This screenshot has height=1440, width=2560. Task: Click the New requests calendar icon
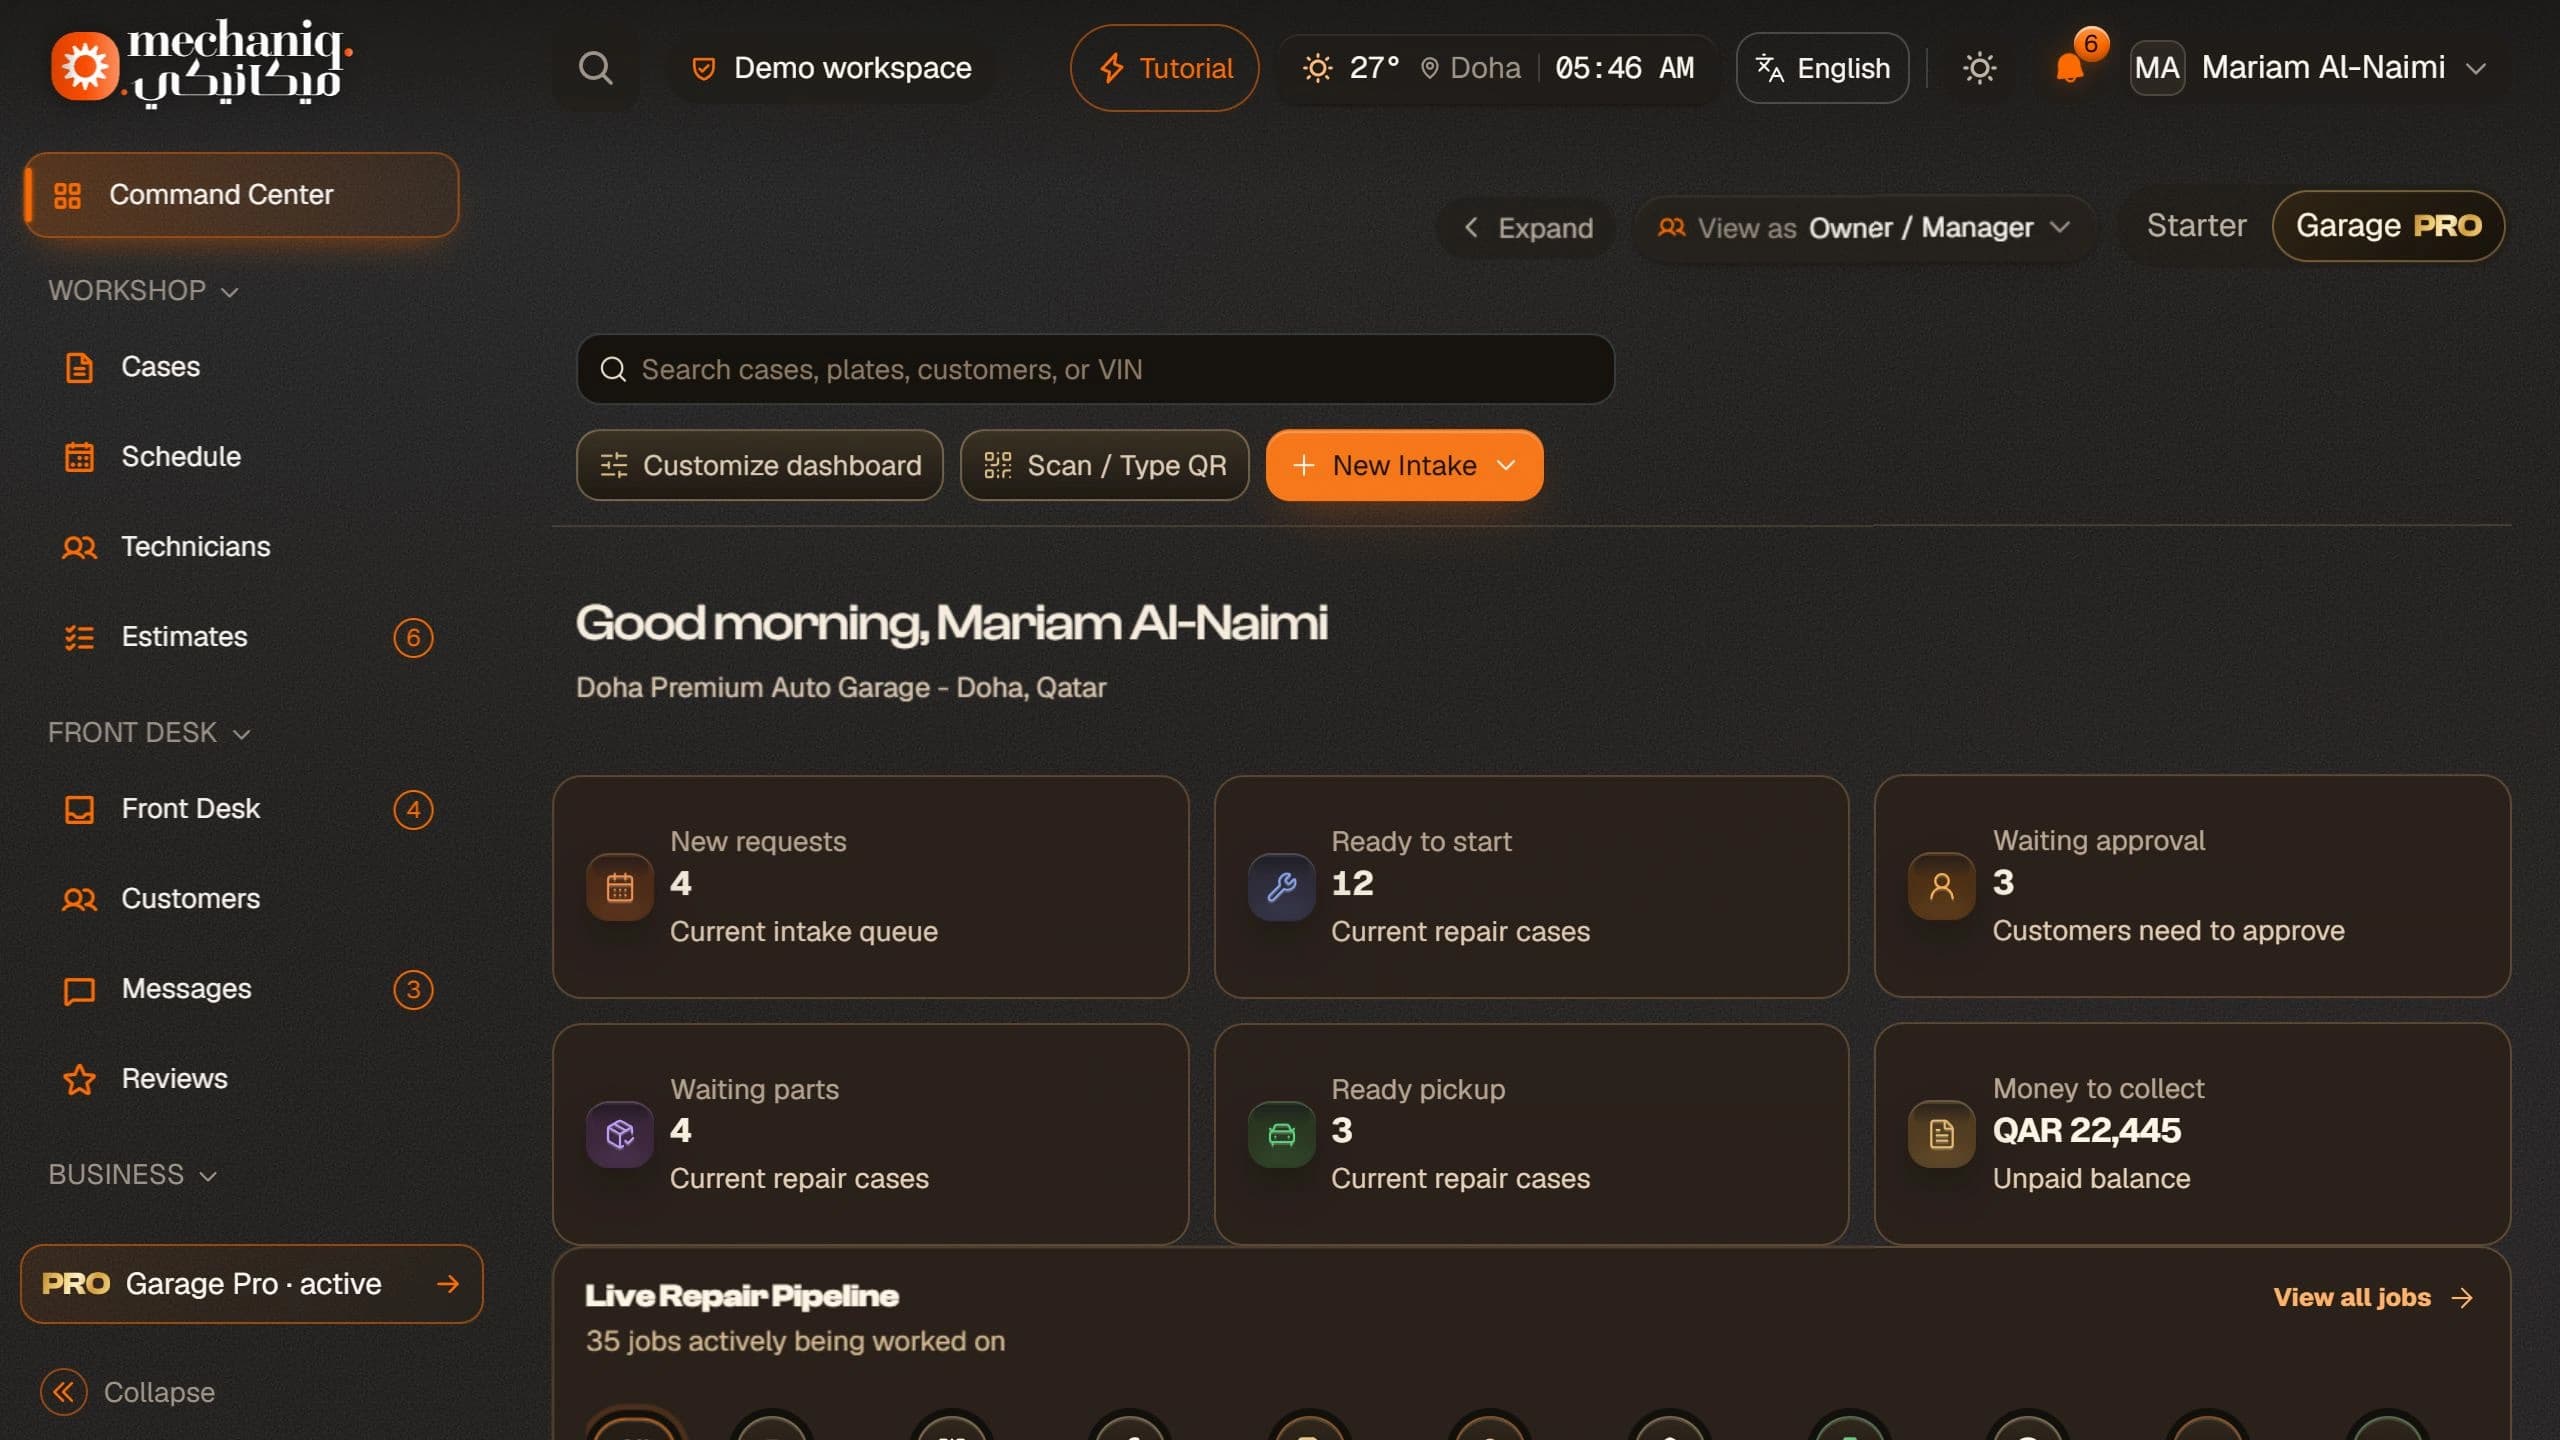pyautogui.click(x=620, y=887)
